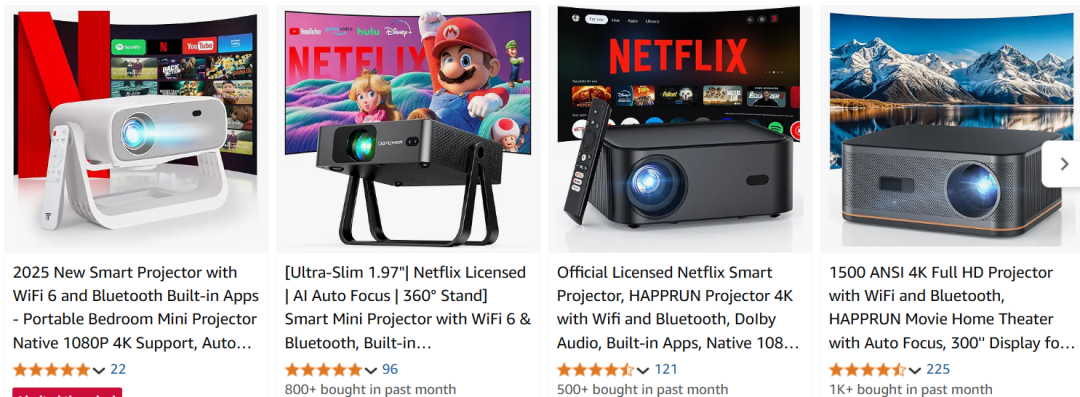Open the 2025 New Smart Projector title

136,307
